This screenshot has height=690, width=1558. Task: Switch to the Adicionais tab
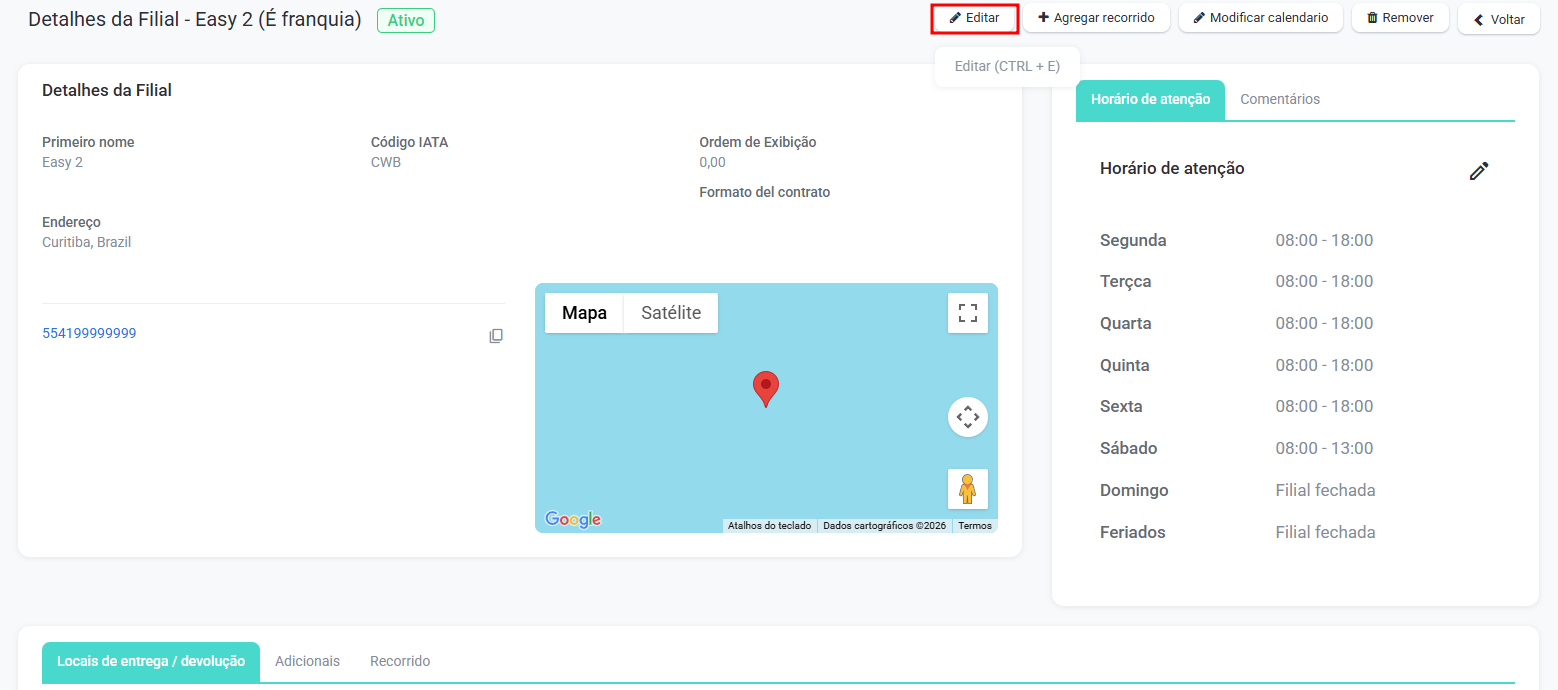307,661
